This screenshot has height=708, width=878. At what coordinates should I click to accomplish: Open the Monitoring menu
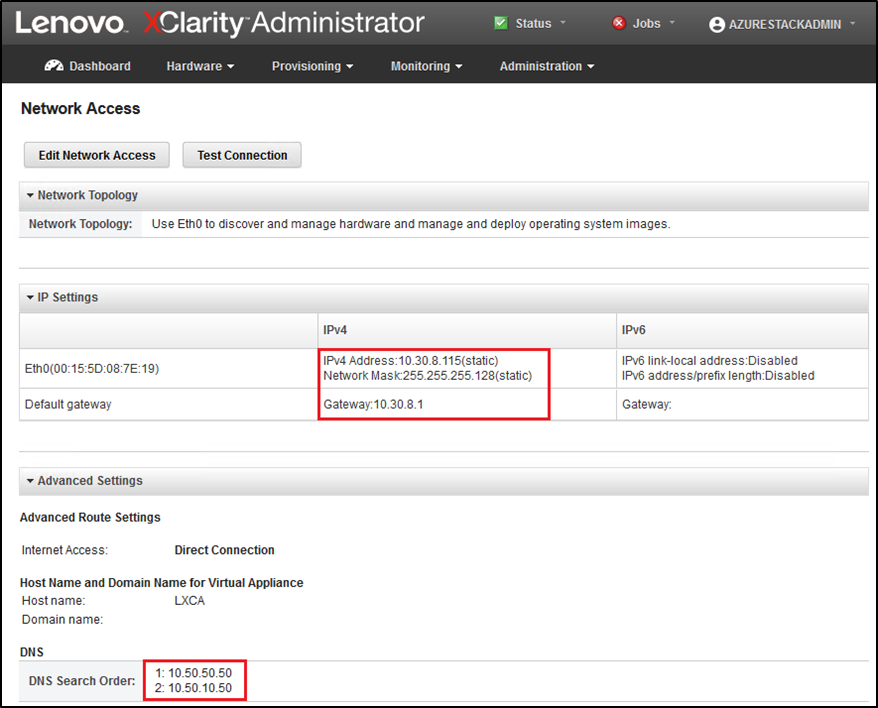click(426, 66)
